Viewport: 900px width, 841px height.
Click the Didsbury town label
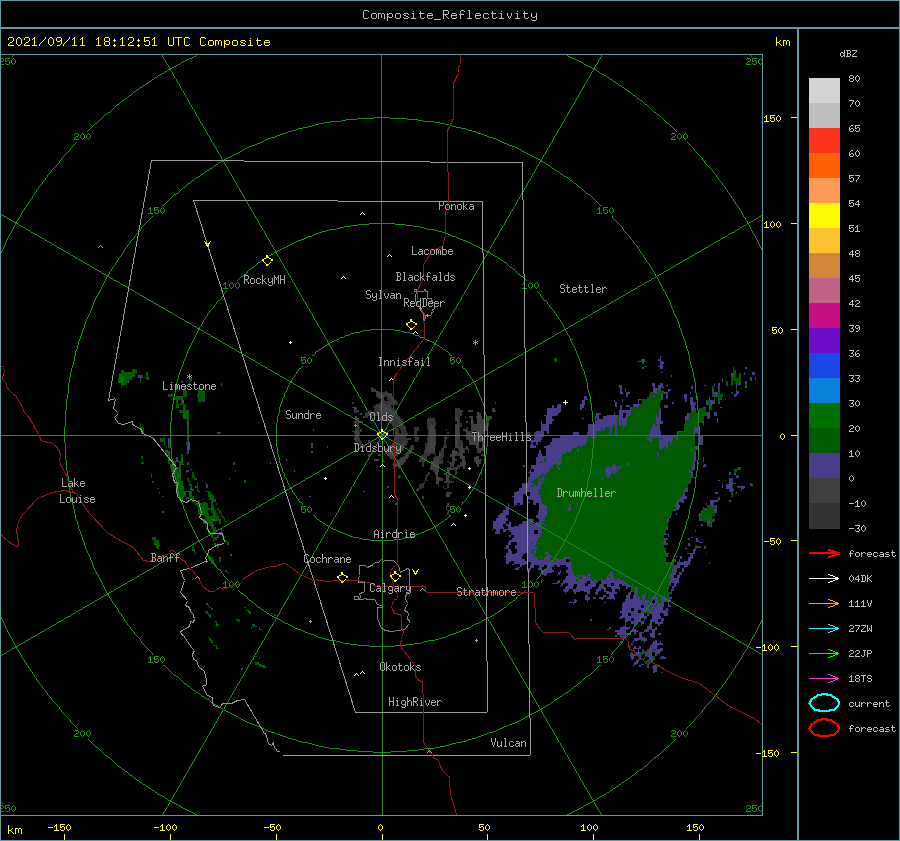pyautogui.click(x=378, y=448)
